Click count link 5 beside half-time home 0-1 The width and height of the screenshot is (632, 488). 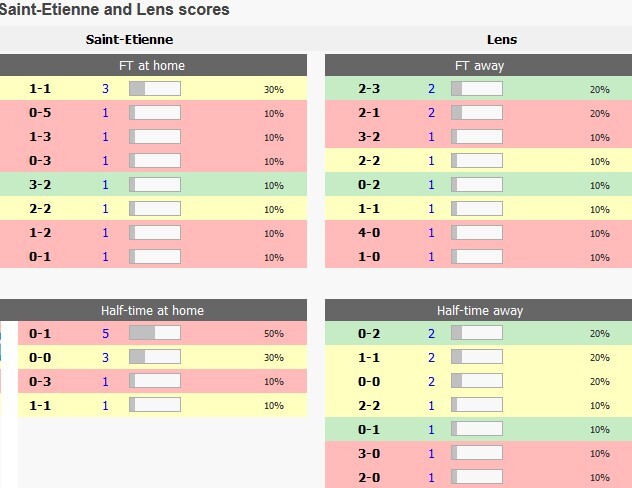(x=105, y=333)
